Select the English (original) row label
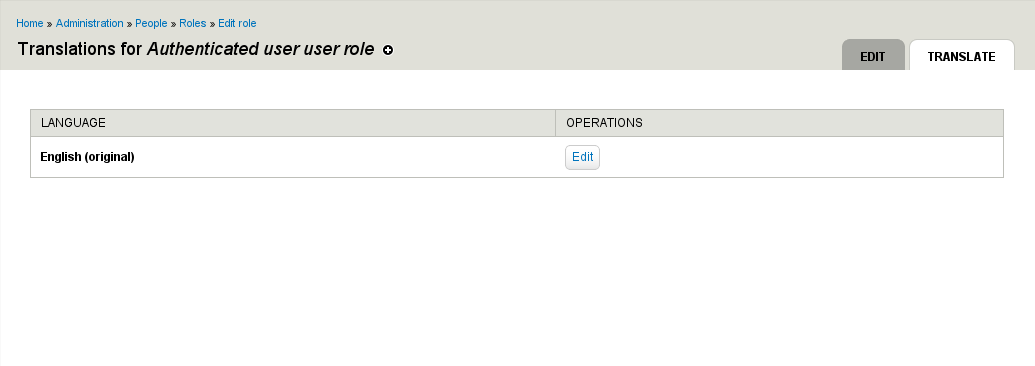 (87, 157)
